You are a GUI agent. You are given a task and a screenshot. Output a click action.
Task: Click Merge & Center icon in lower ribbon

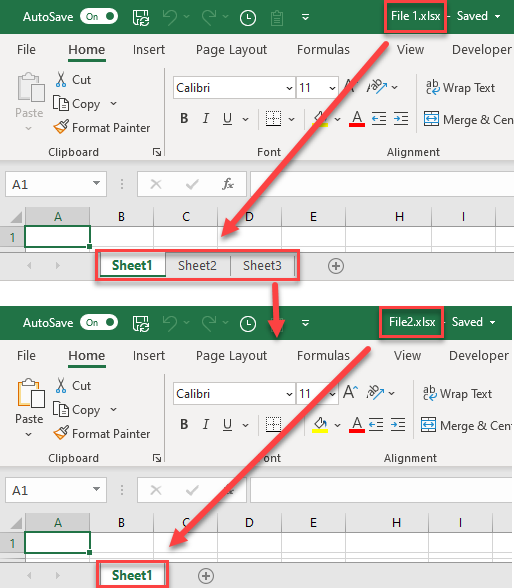pos(428,425)
